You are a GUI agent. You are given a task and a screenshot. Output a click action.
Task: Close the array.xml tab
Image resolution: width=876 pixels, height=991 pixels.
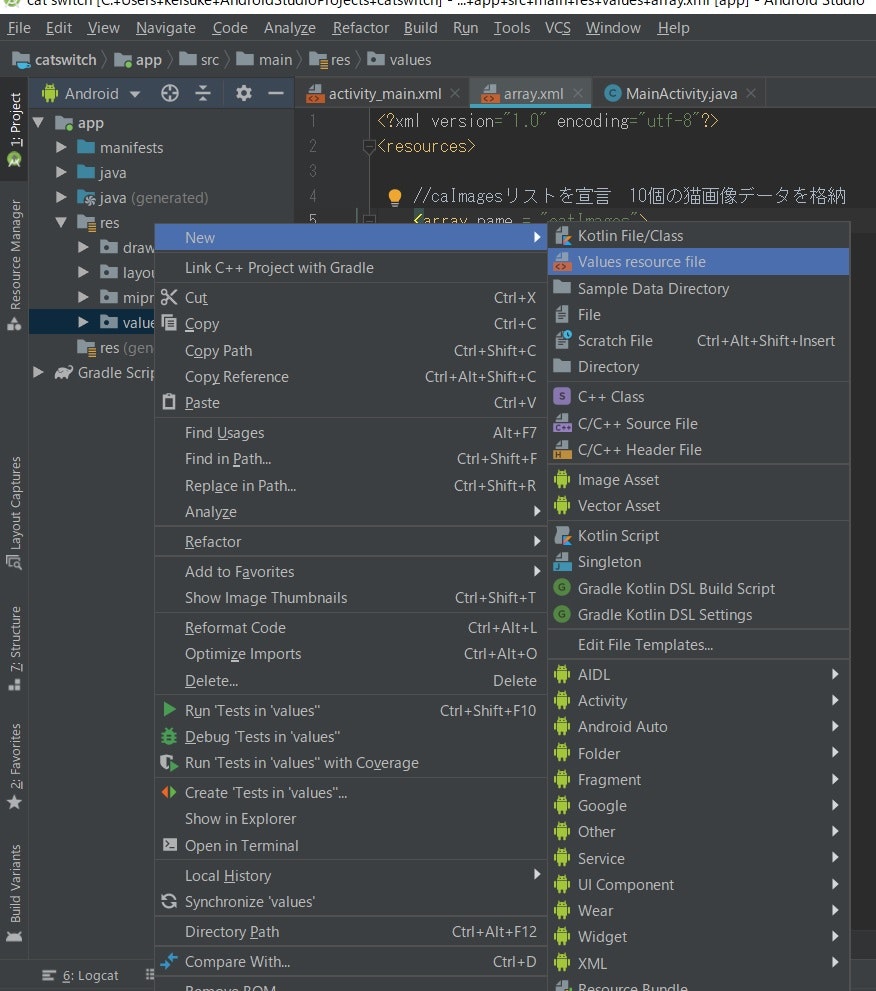578,94
